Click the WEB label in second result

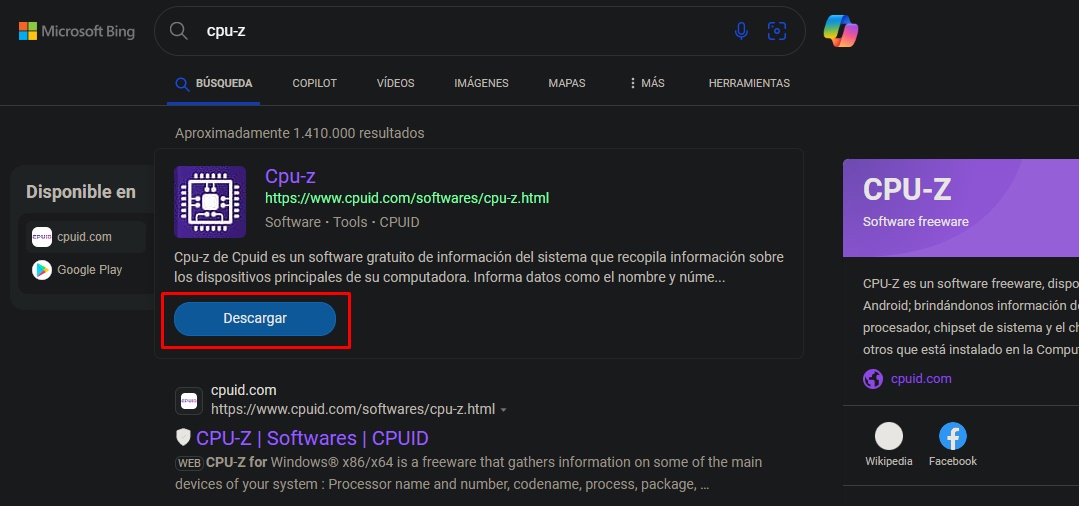[x=189, y=463]
